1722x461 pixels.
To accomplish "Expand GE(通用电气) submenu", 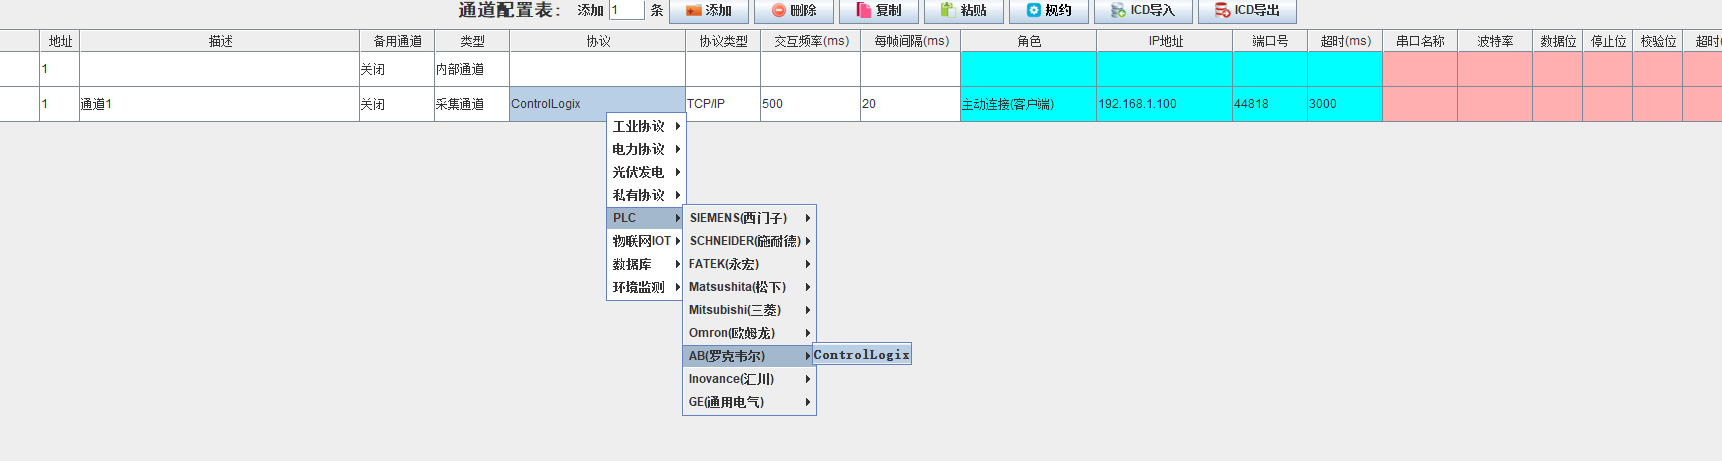I will [749, 402].
